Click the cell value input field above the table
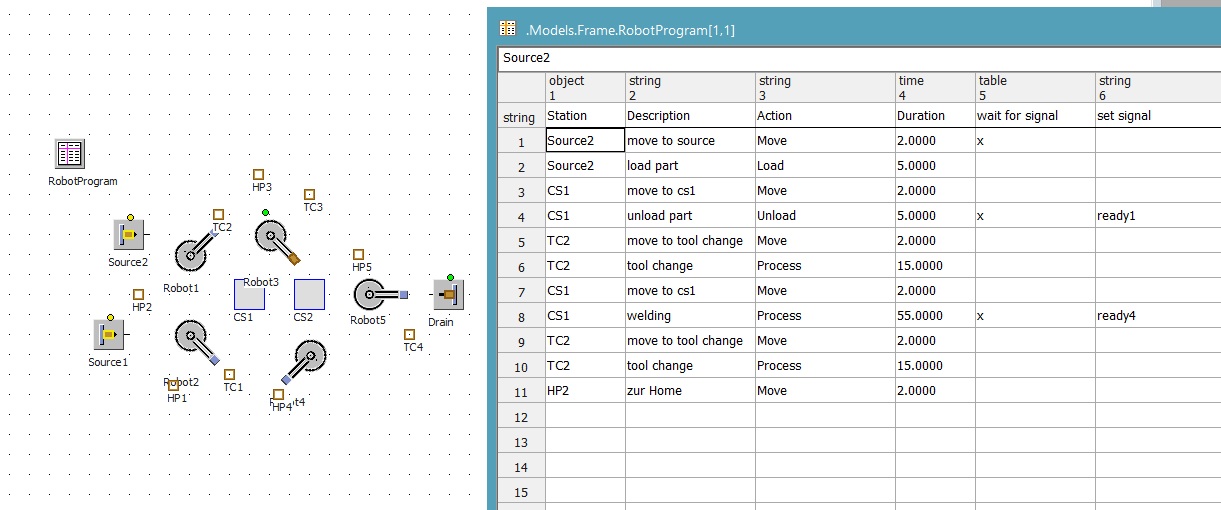Image resolution: width=1221 pixels, height=510 pixels. coord(858,58)
